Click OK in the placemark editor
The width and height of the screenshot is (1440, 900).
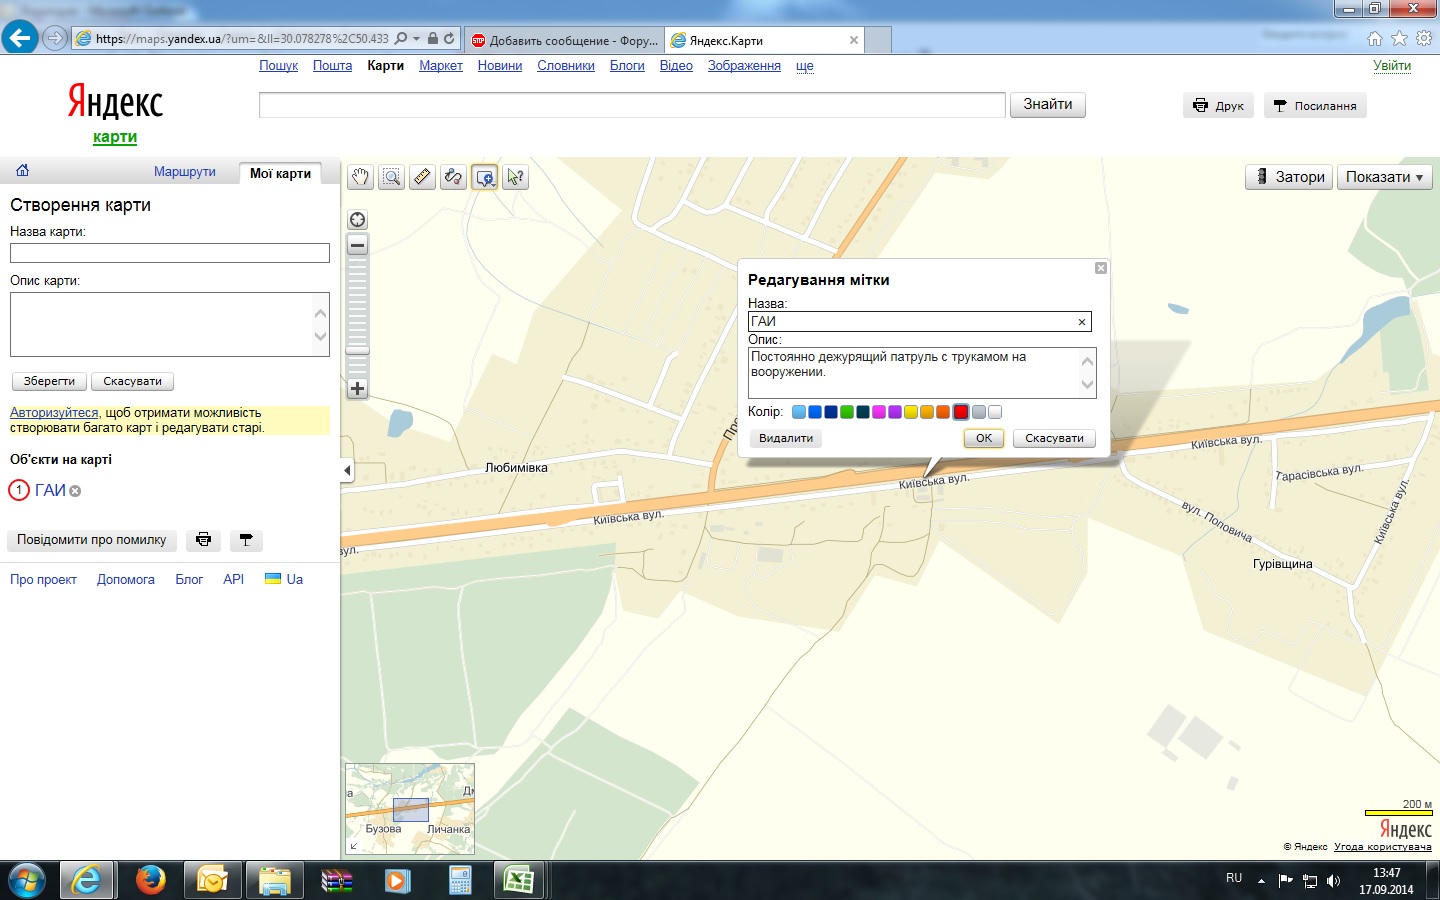[984, 438]
